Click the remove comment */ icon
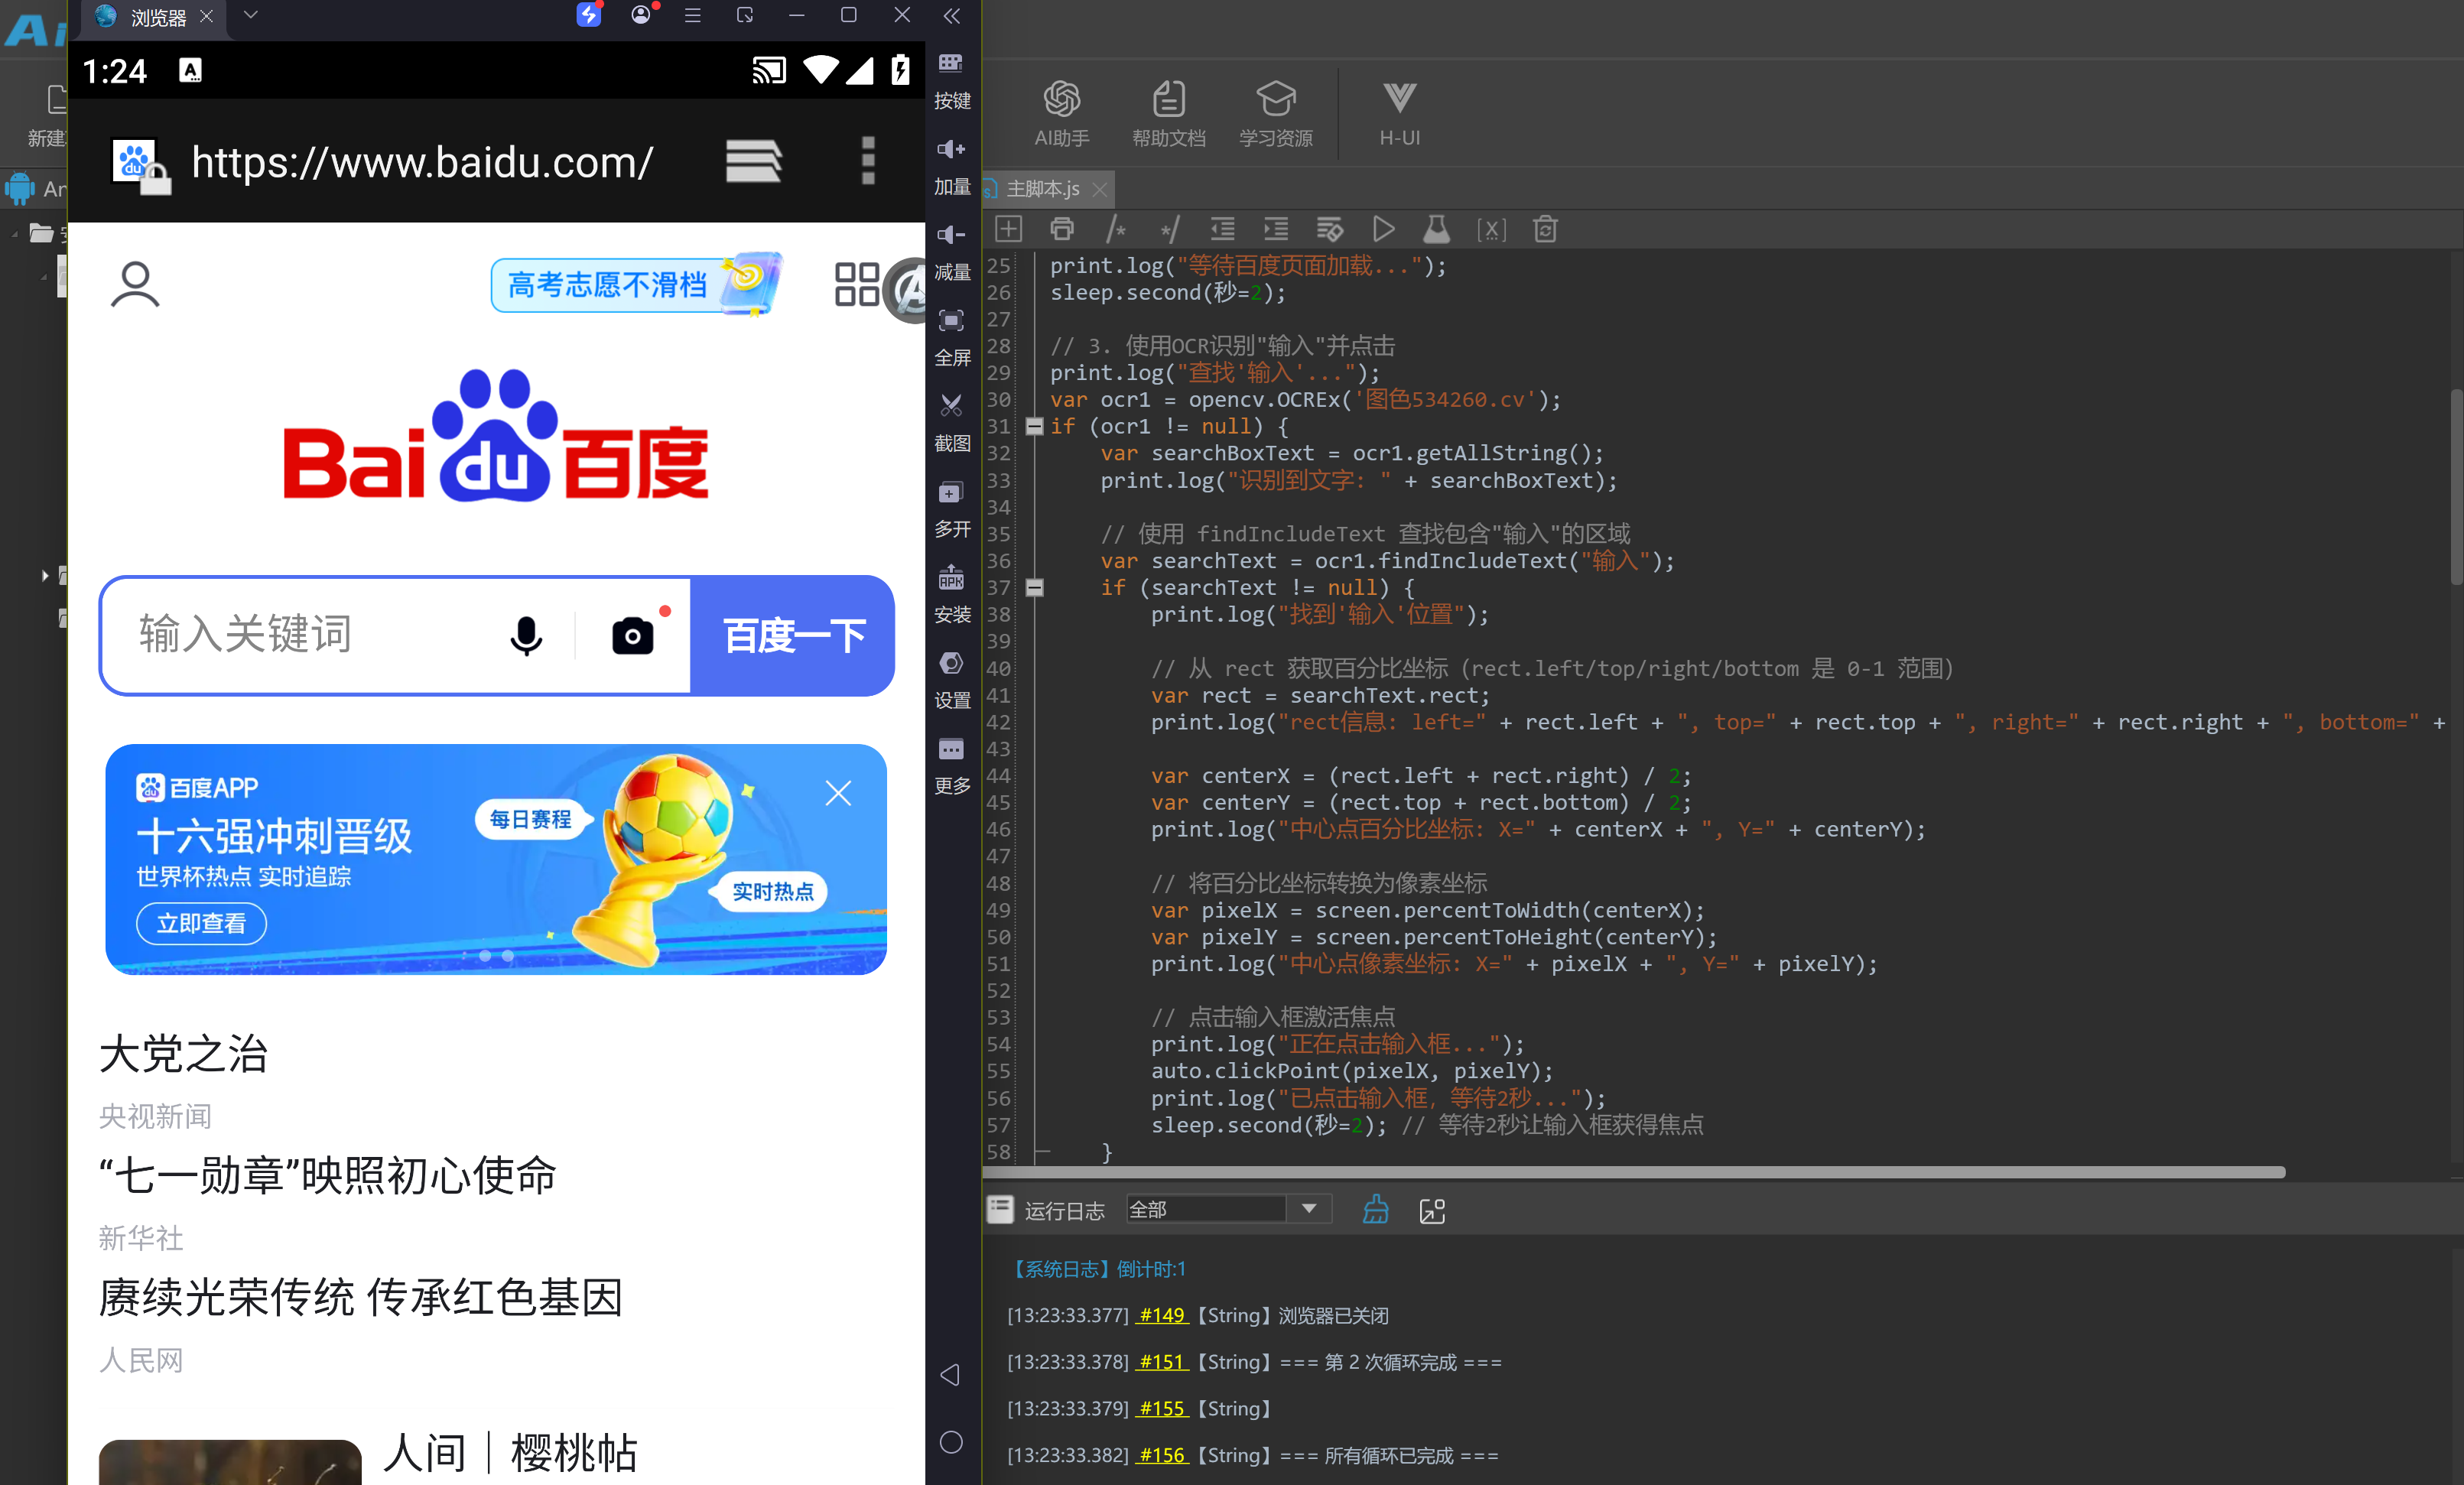Image resolution: width=2464 pixels, height=1485 pixels. (1169, 229)
